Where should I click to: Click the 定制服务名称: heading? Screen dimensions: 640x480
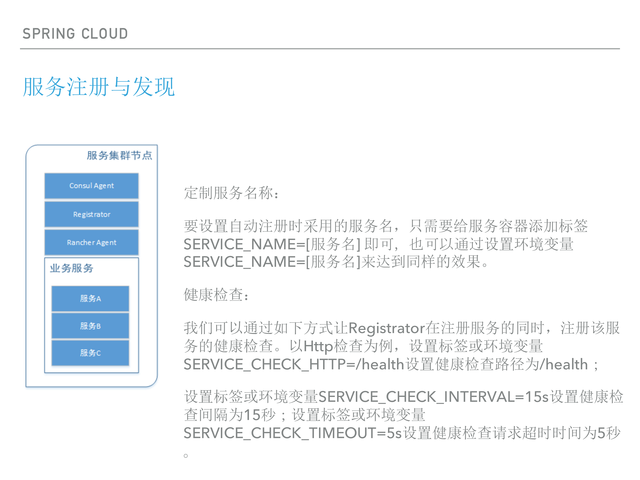231,193
